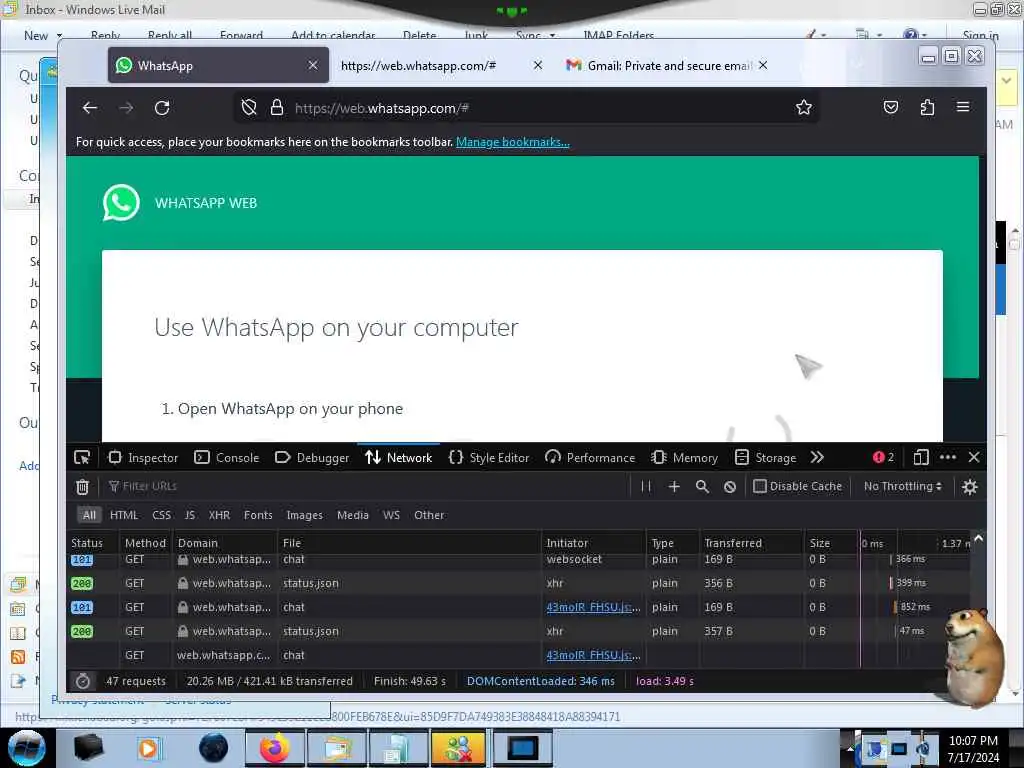This screenshot has height=768, width=1024.
Task: Expand more DevTools tabs chevron
Action: click(817, 457)
